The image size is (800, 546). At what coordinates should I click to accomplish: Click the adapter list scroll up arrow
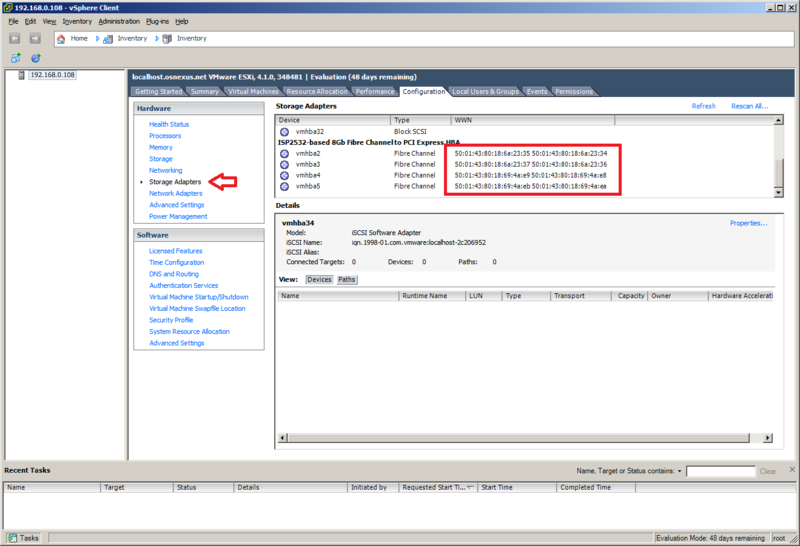(778, 120)
